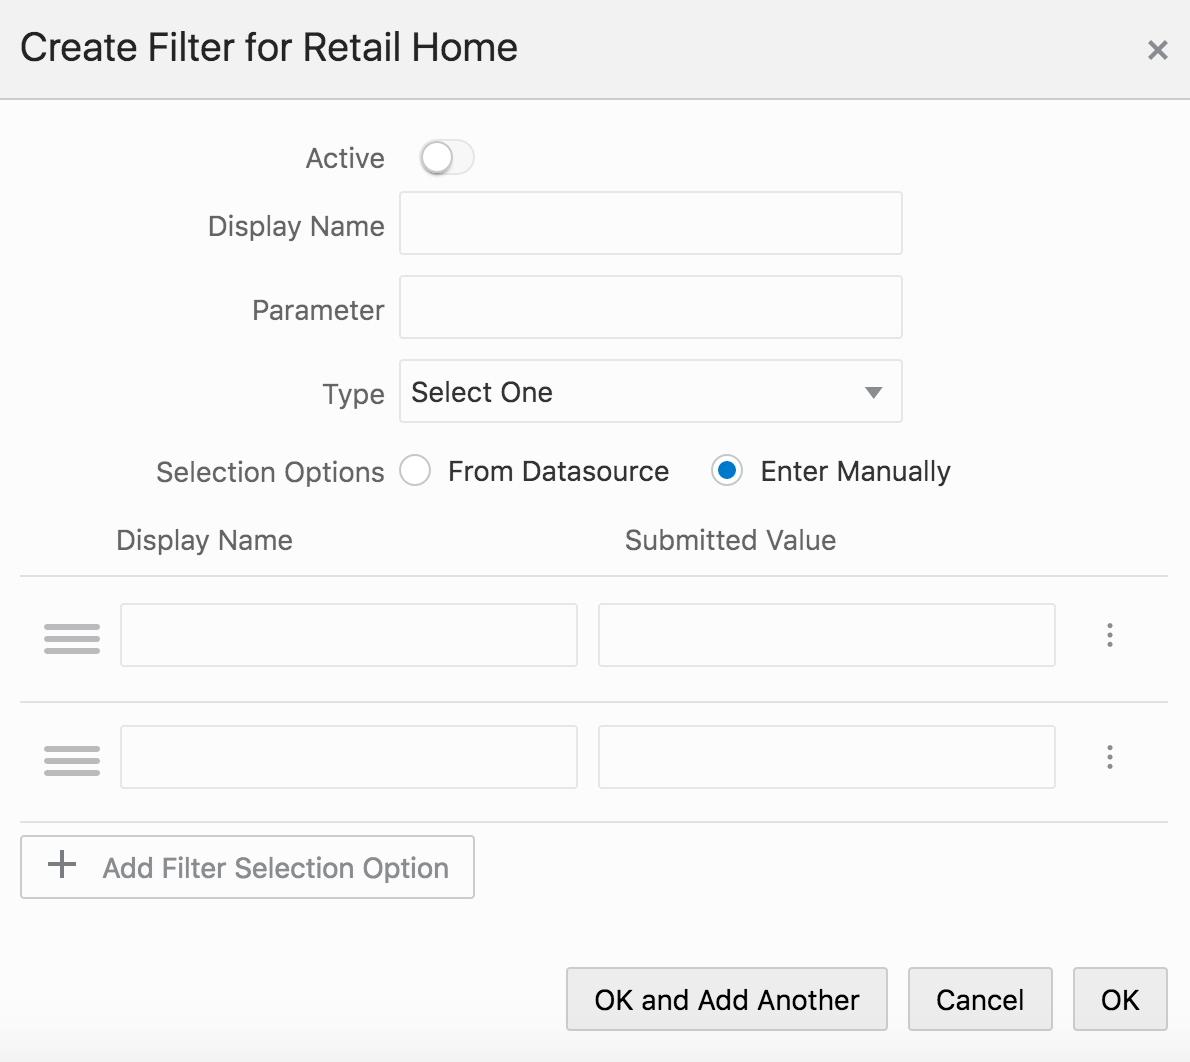
Task: Click the dropdown arrow on the Type selector
Action: pyautogui.click(x=872, y=392)
